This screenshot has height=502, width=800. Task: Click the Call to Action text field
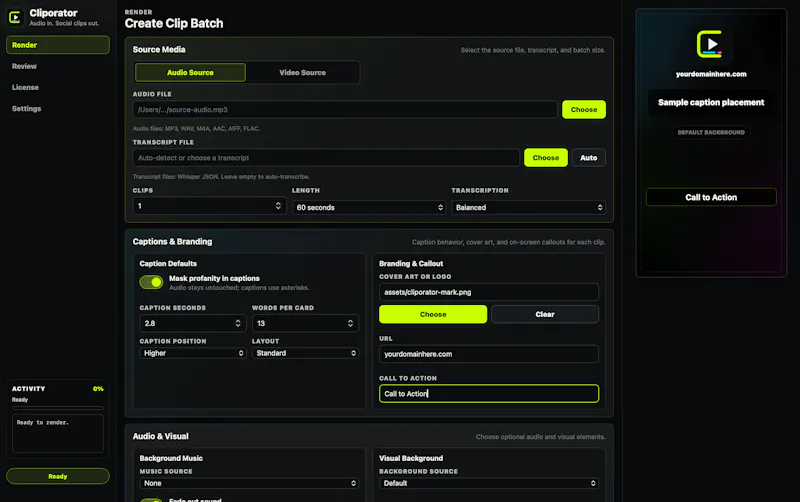pos(488,394)
